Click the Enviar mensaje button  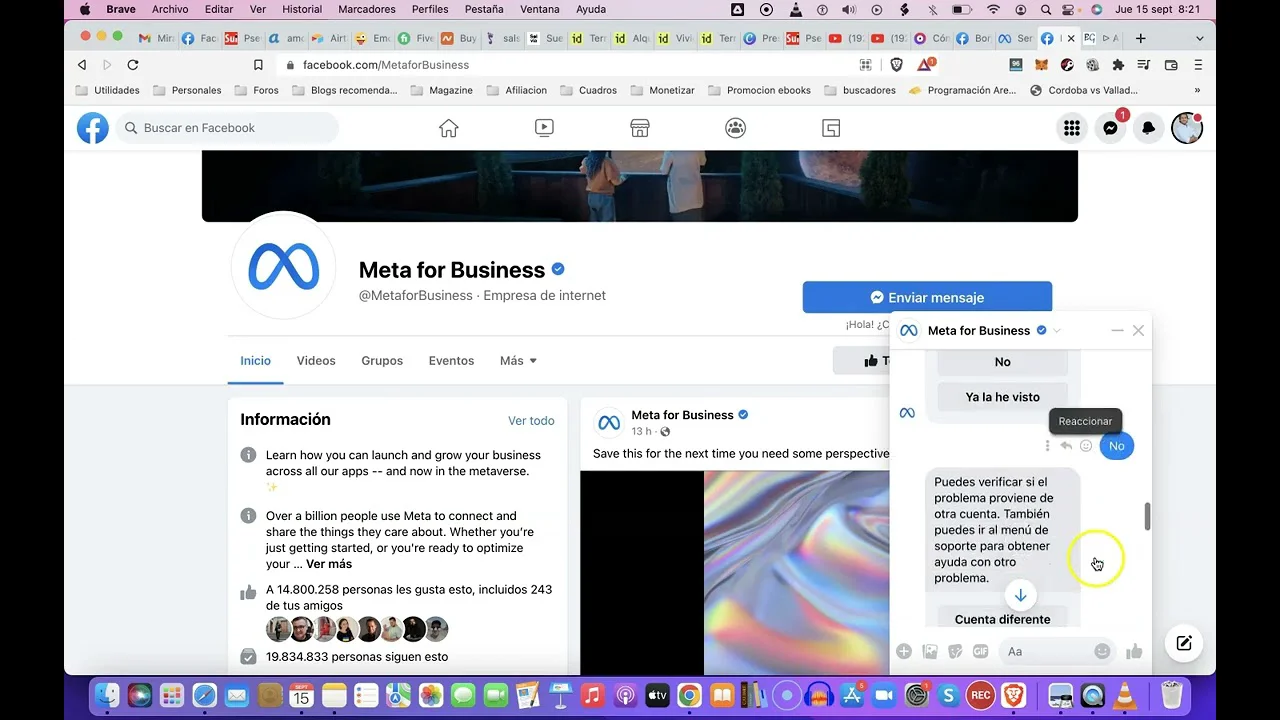click(x=927, y=297)
